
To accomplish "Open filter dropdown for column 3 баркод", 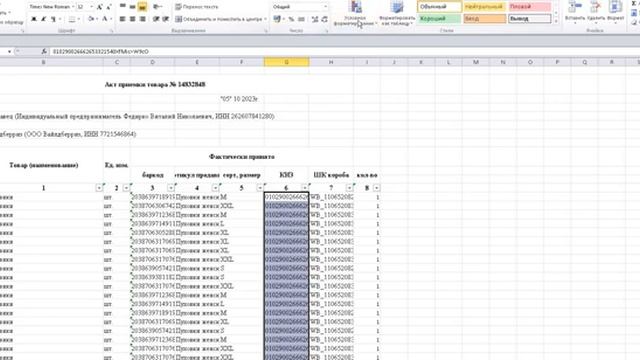I will tap(171, 188).
